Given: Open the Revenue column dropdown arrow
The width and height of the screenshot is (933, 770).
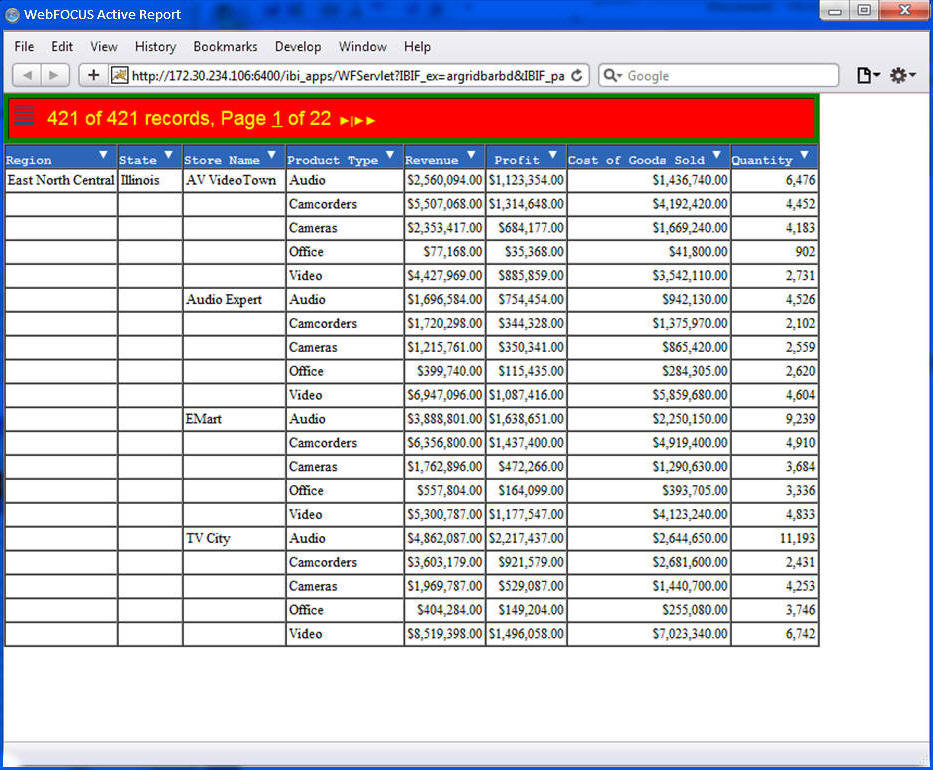Looking at the screenshot, I should tap(471, 155).
